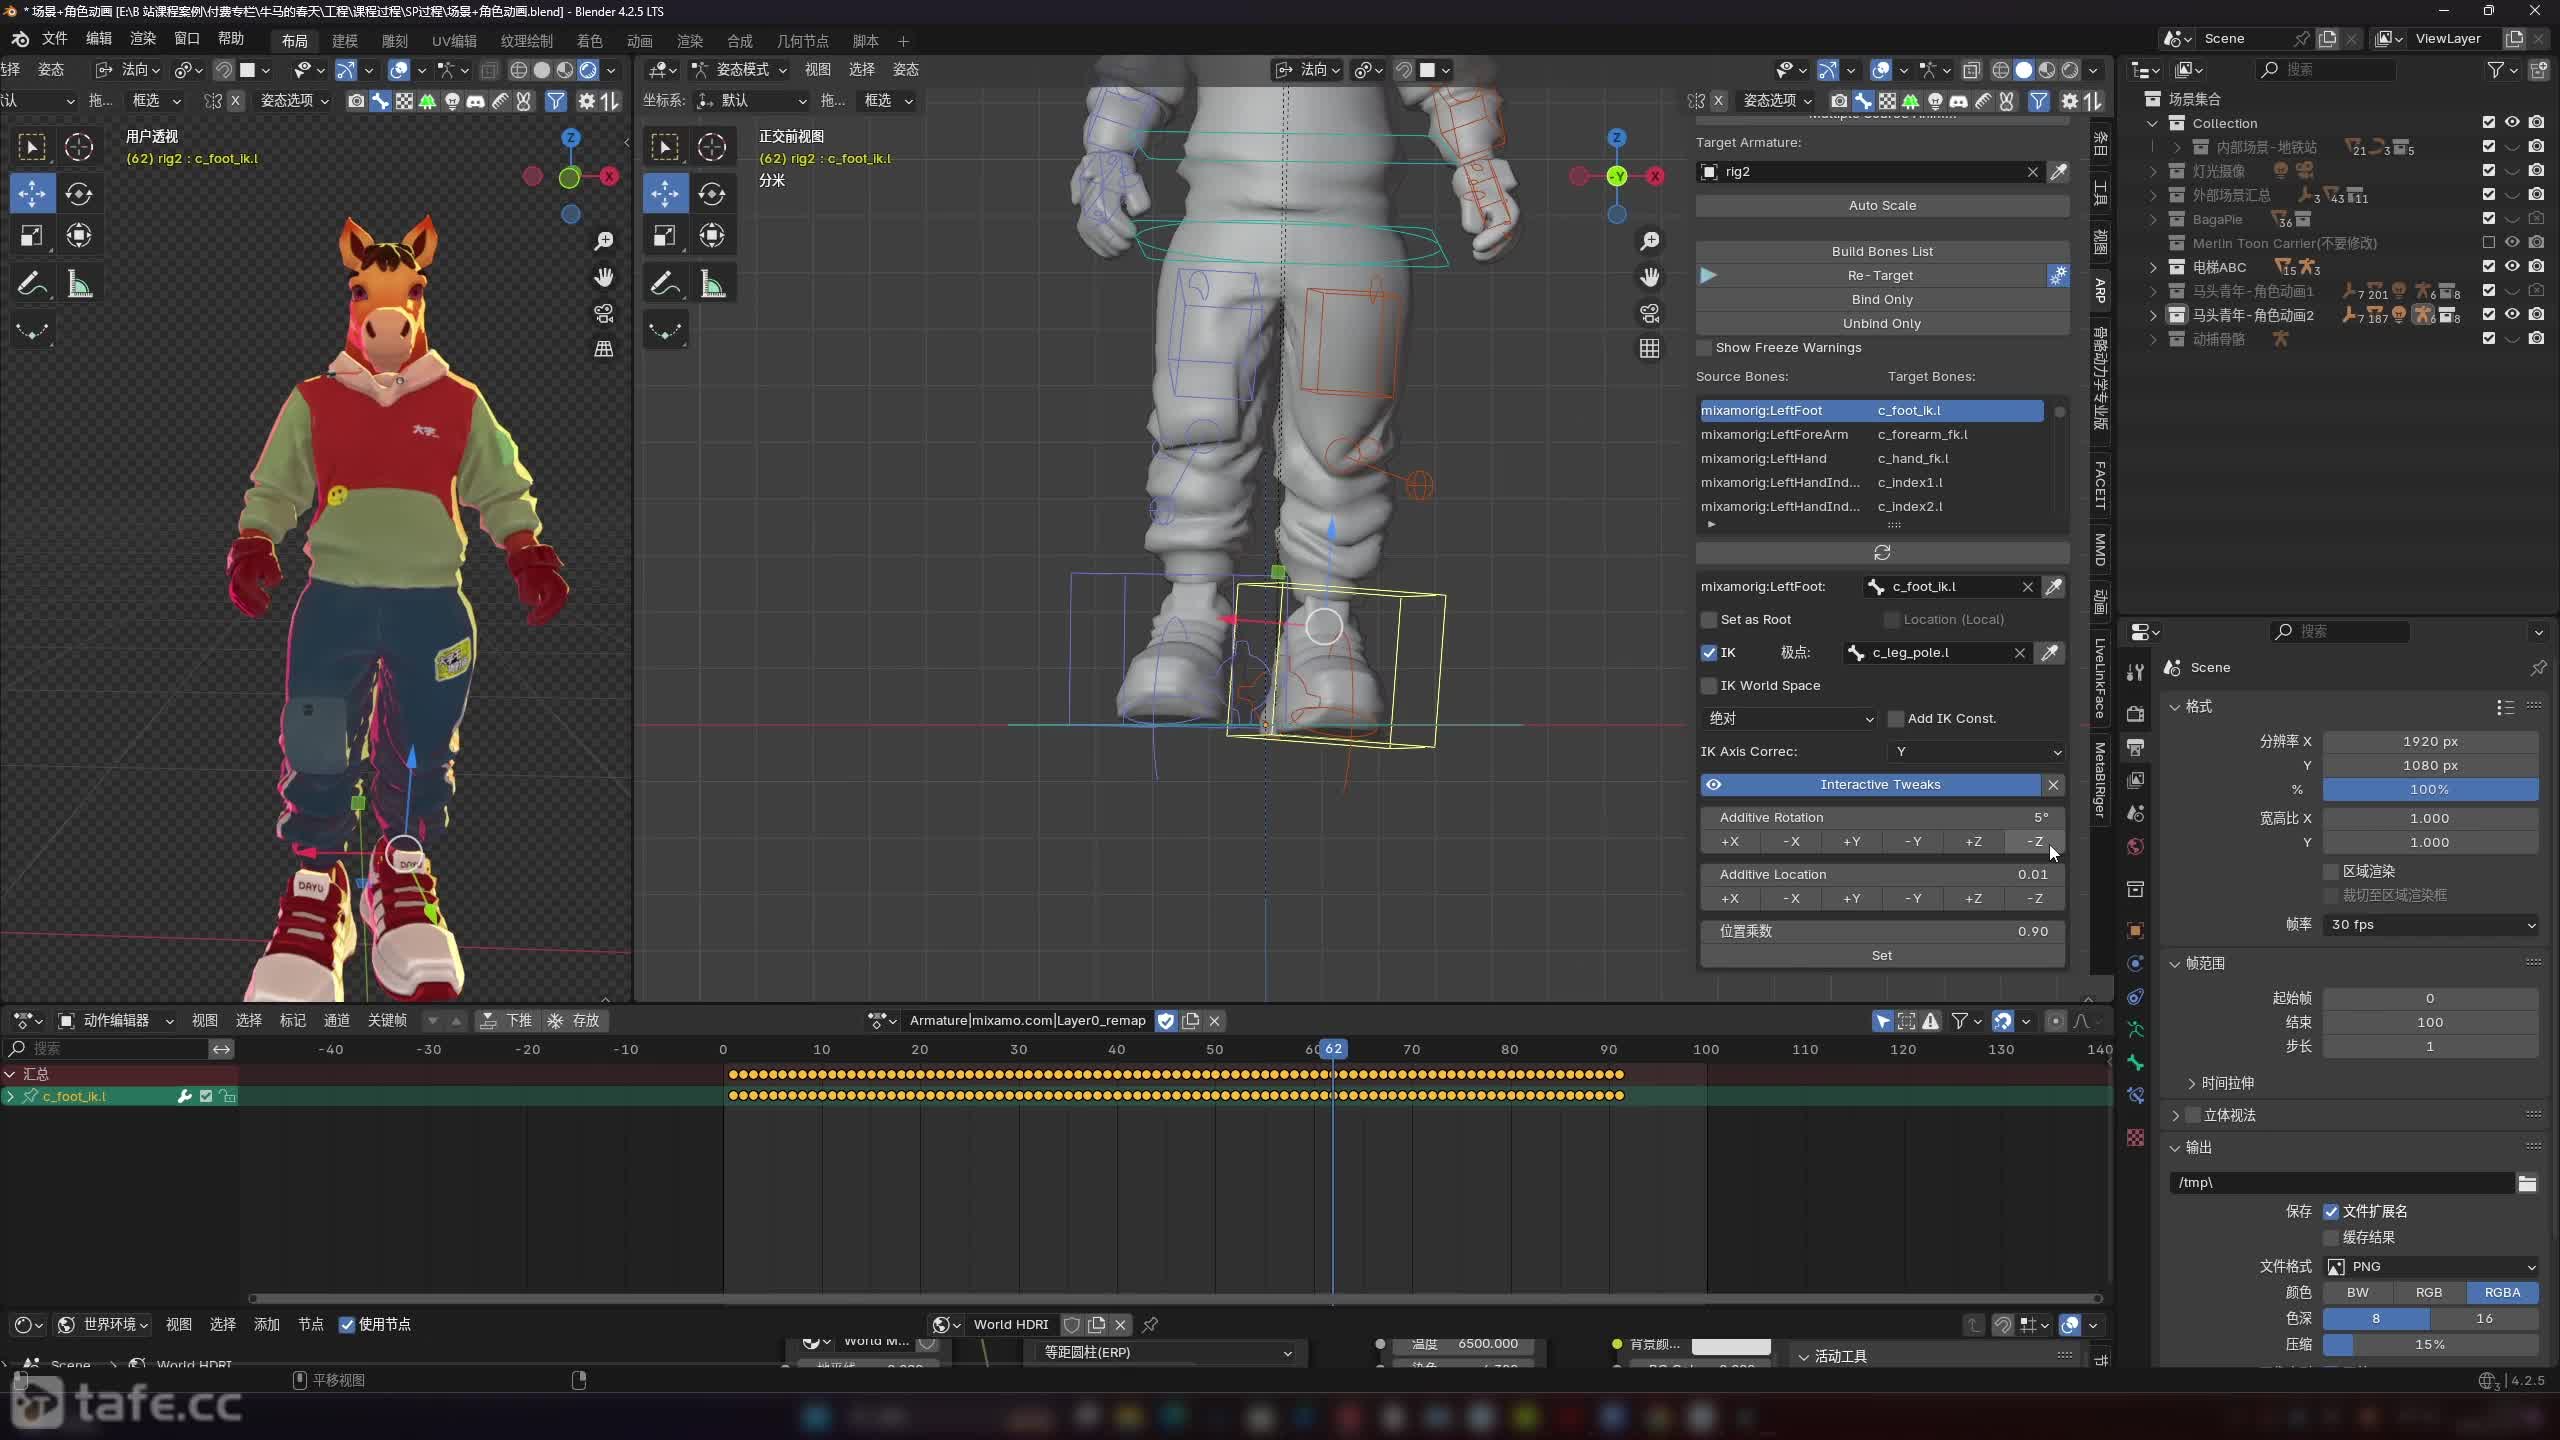Click the camera view icon in right viewport
The width and height of the screenshot is (2560, 1440).
click(1649, 313)
